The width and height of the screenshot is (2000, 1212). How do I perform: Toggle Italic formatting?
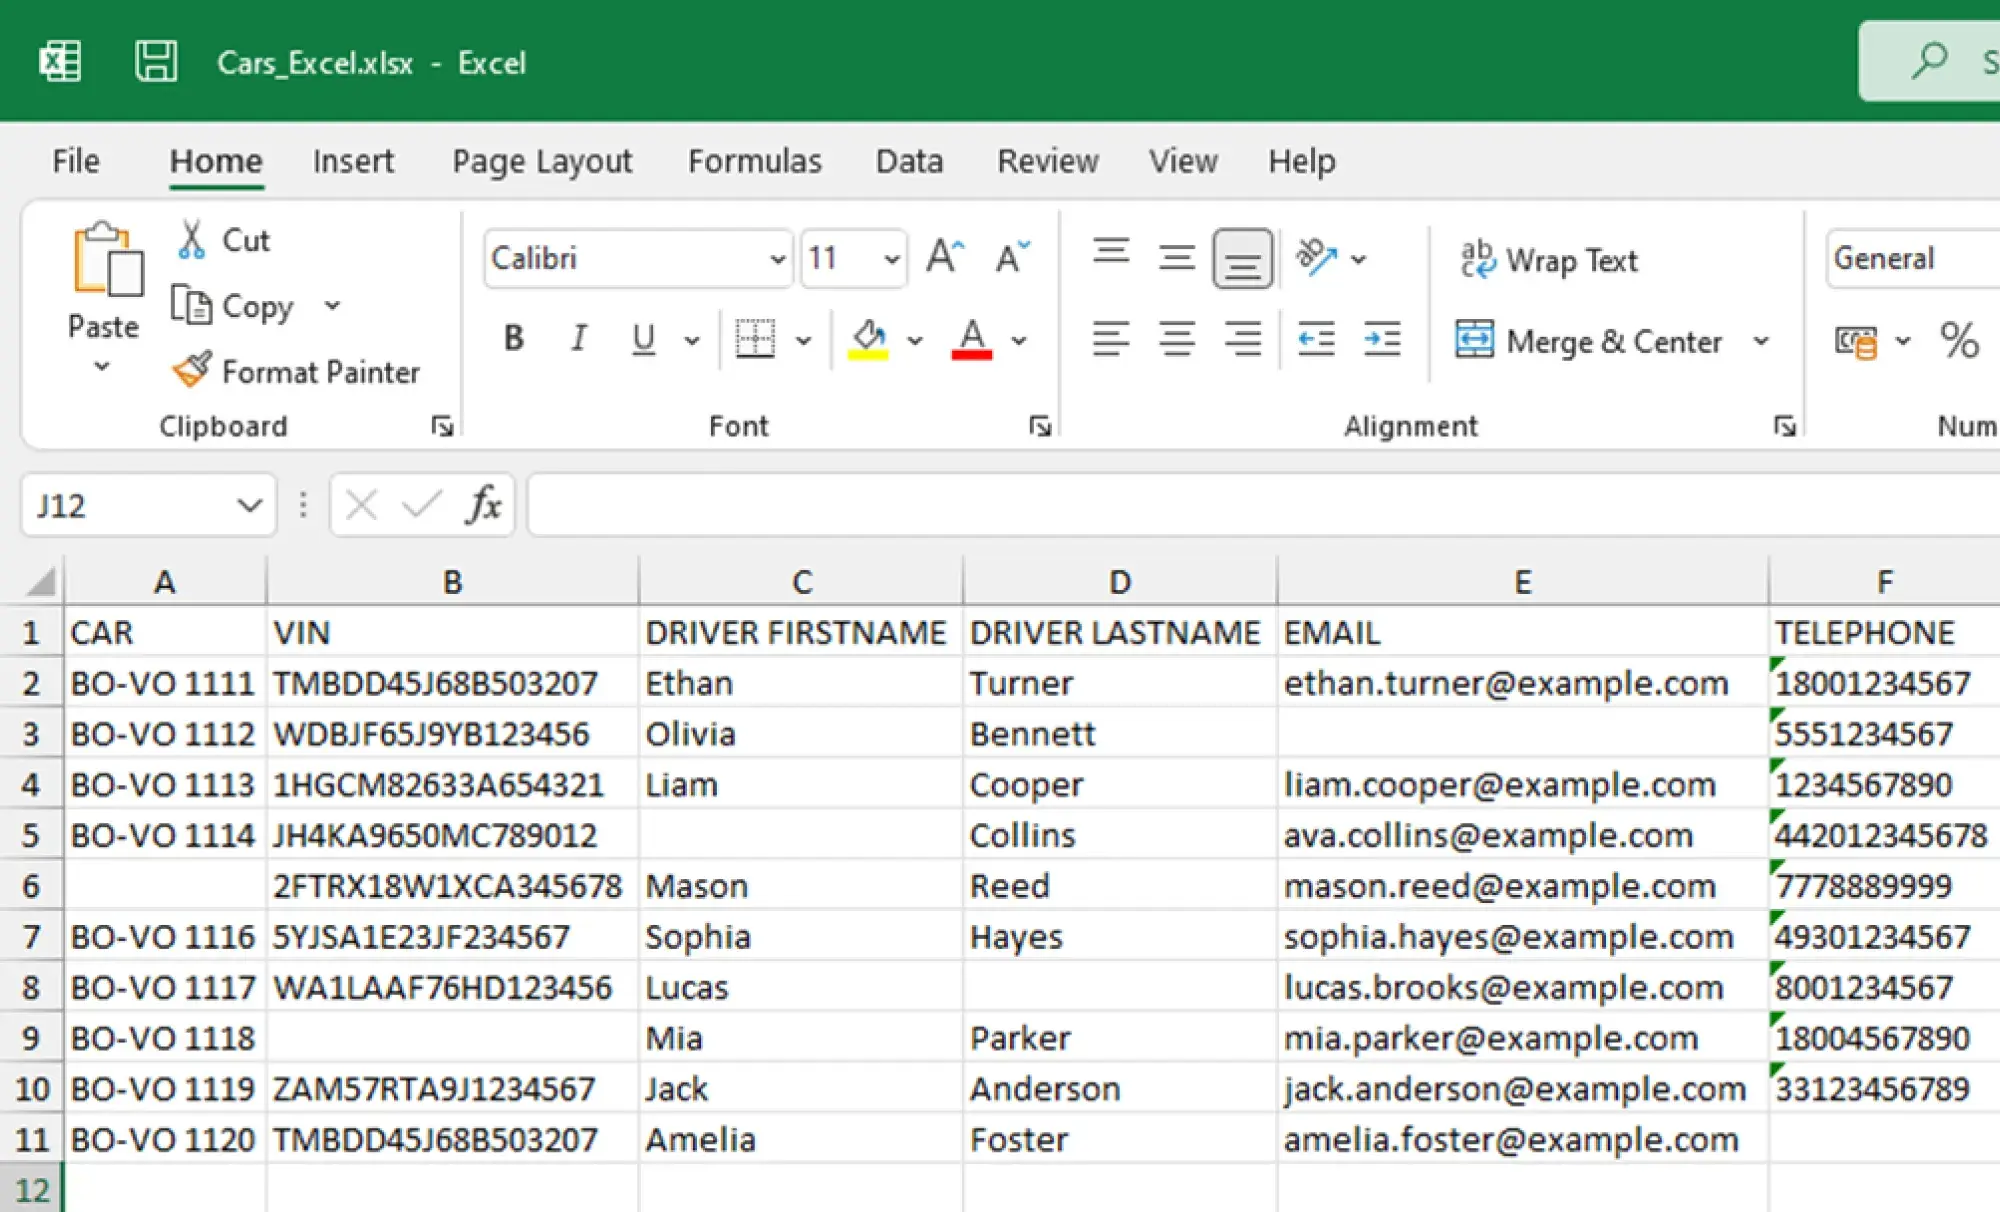(578, 339)
